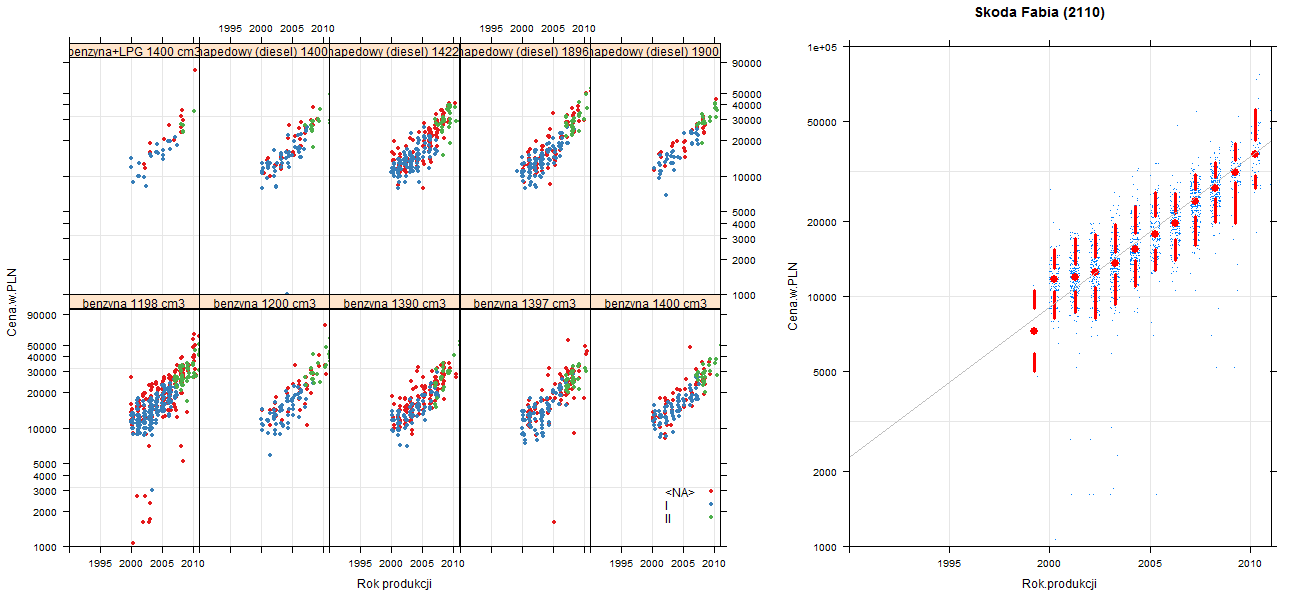1300x600 pixels.
Task: Click the blue legend dot for I
Action: click(x=710, y=504)
